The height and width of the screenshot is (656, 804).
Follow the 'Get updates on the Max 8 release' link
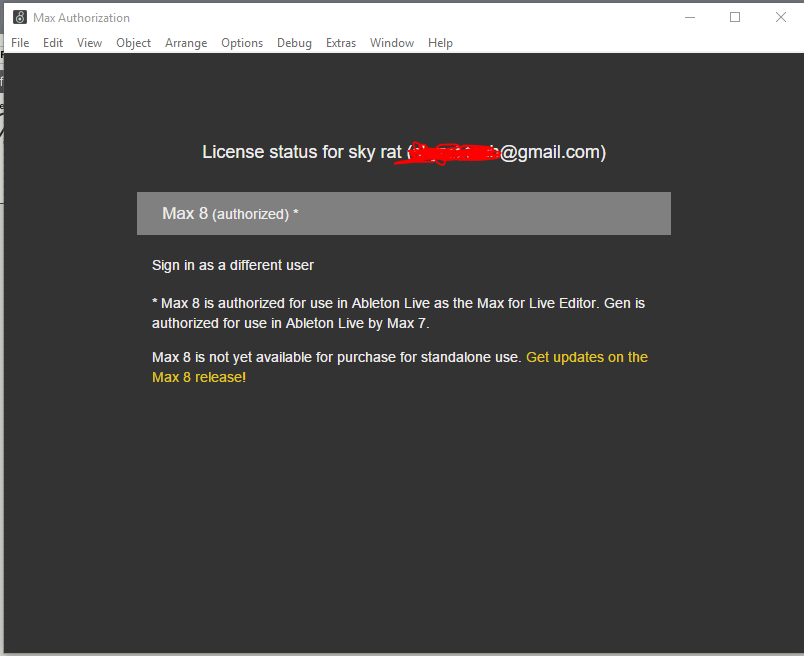point(586,357)
